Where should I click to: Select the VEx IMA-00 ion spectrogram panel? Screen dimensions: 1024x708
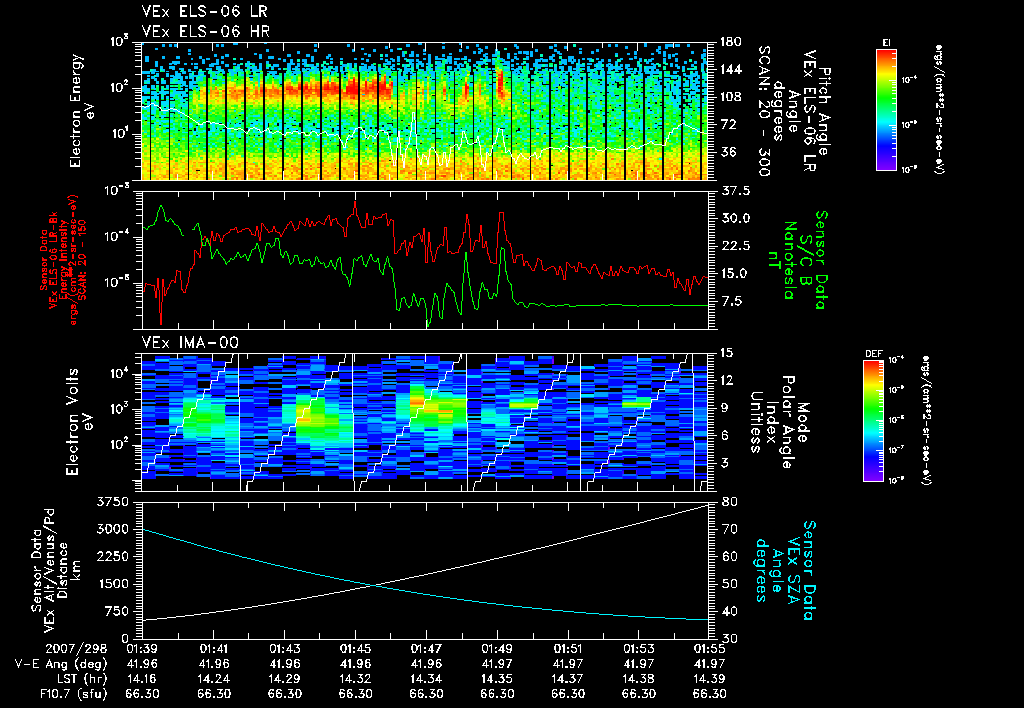(x=424, y=421)
